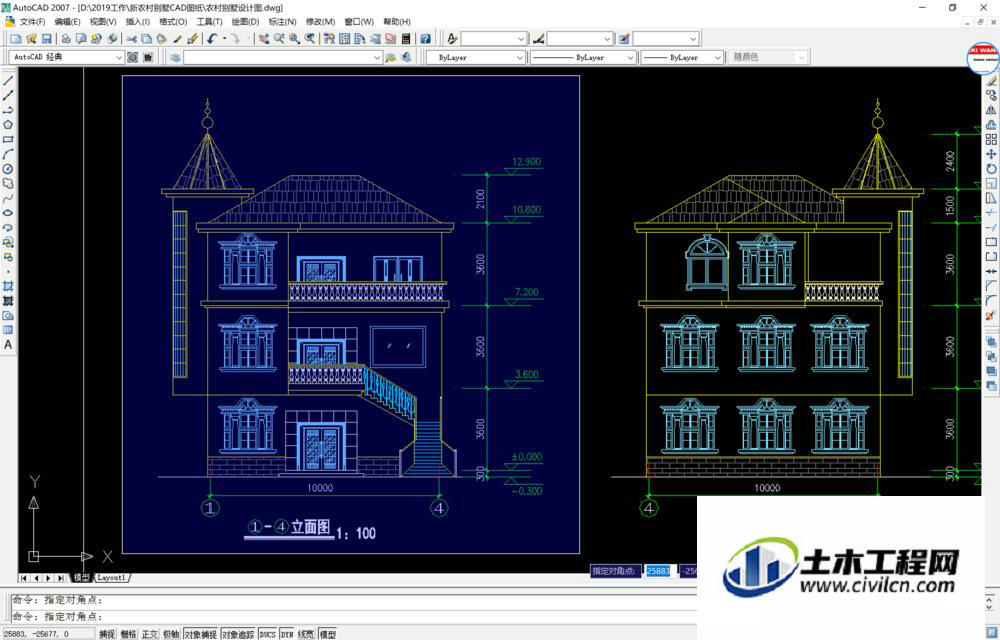Click the last-tab navigation arrow
The image size is (1000, 640).
pos(61,578)
